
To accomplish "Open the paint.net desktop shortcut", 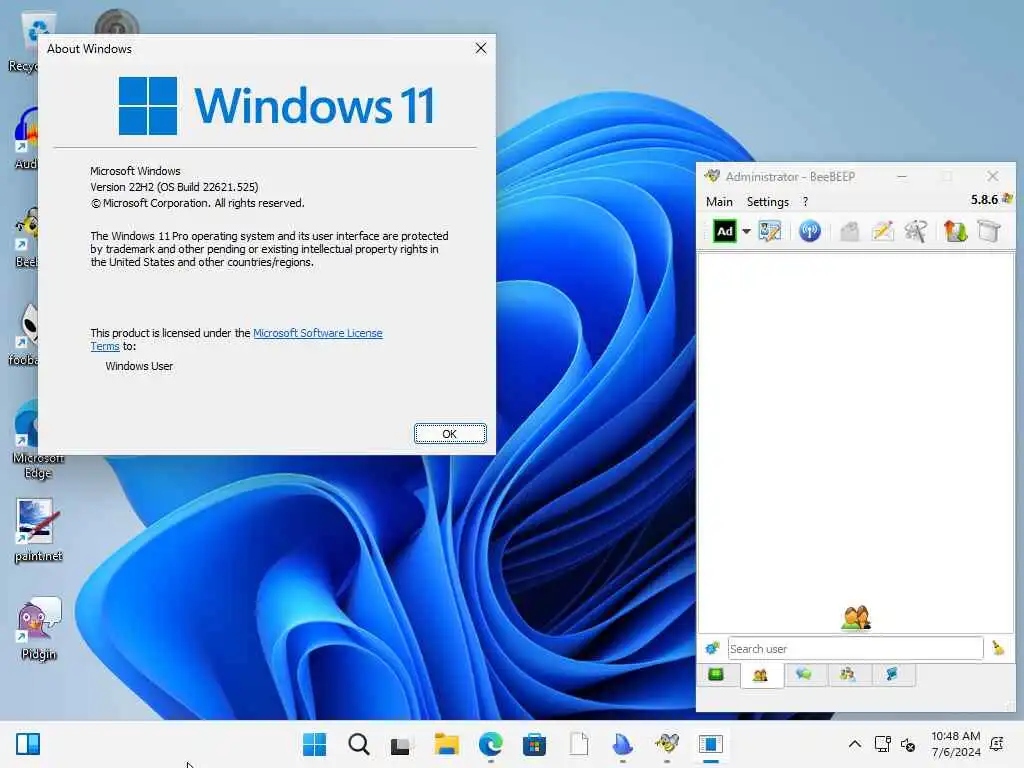I will click(39, 530).
